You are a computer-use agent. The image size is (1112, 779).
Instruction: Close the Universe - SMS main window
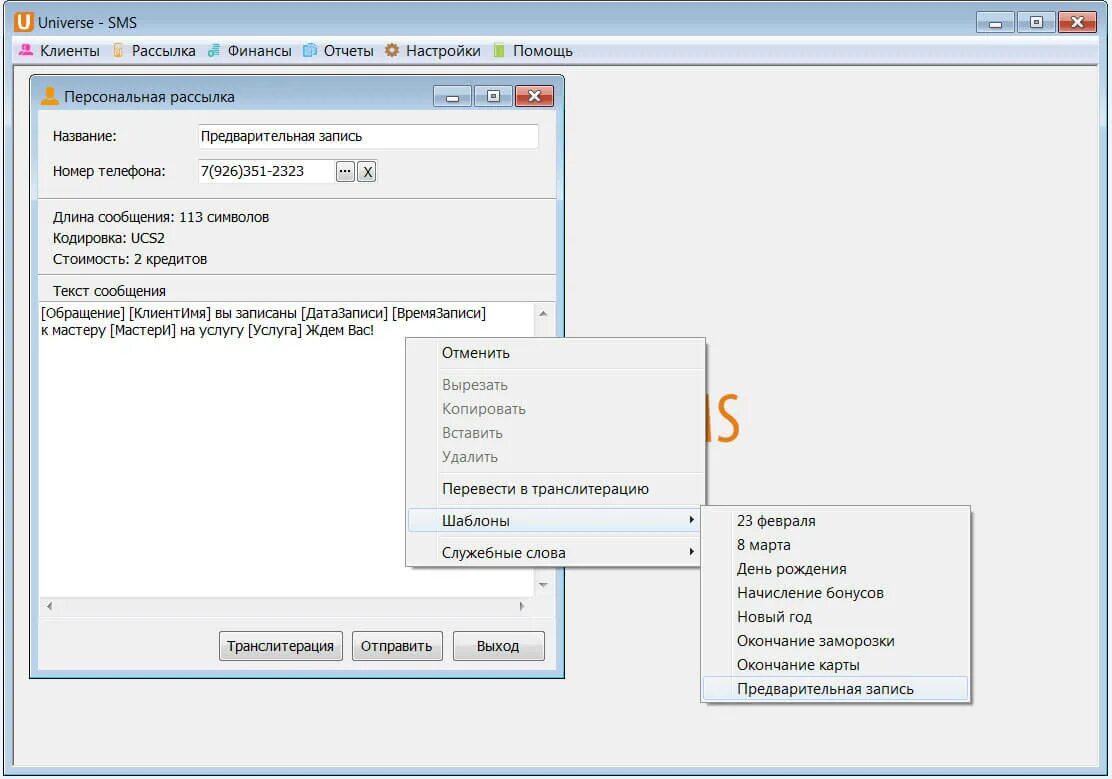tap(1077, 22)
